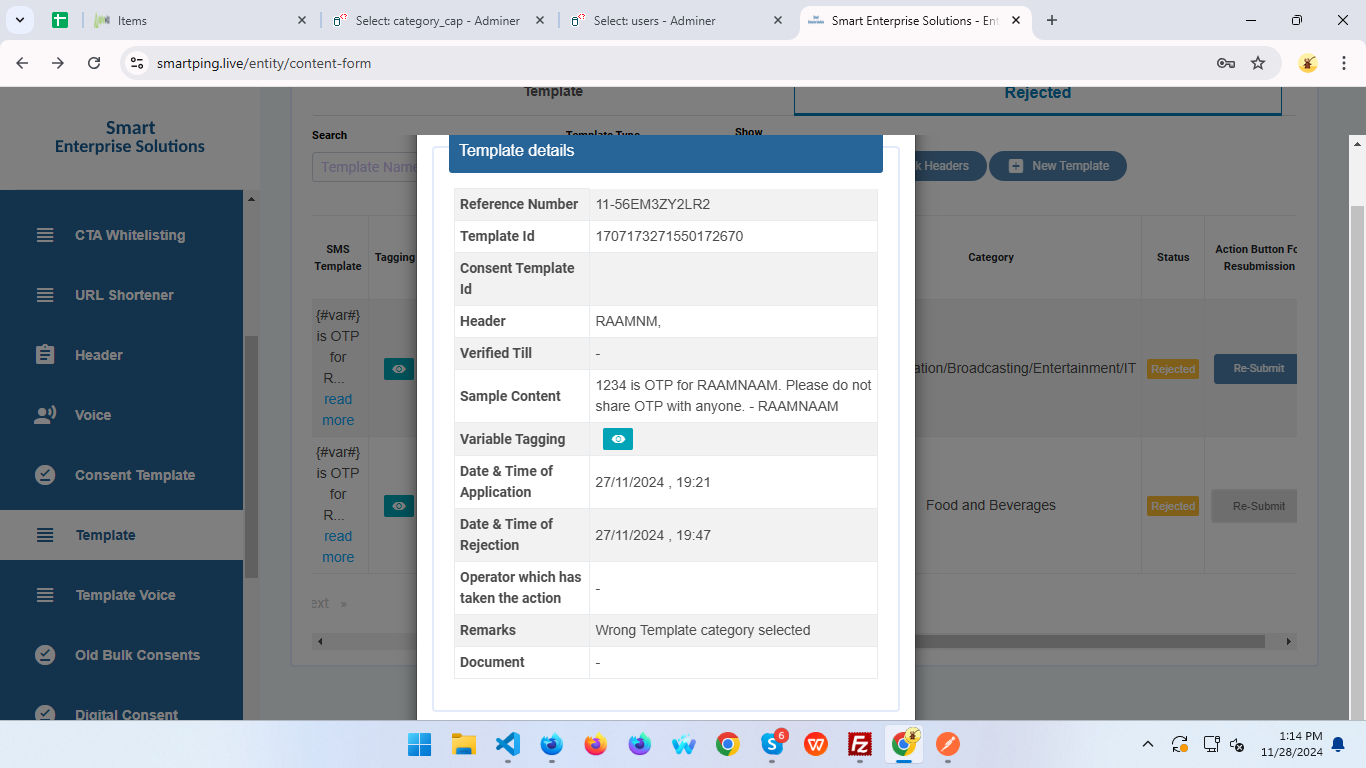Screen dimensions: 1366x768
Task: Click Consent Template checkmark icon
Action: coord(45,475)
